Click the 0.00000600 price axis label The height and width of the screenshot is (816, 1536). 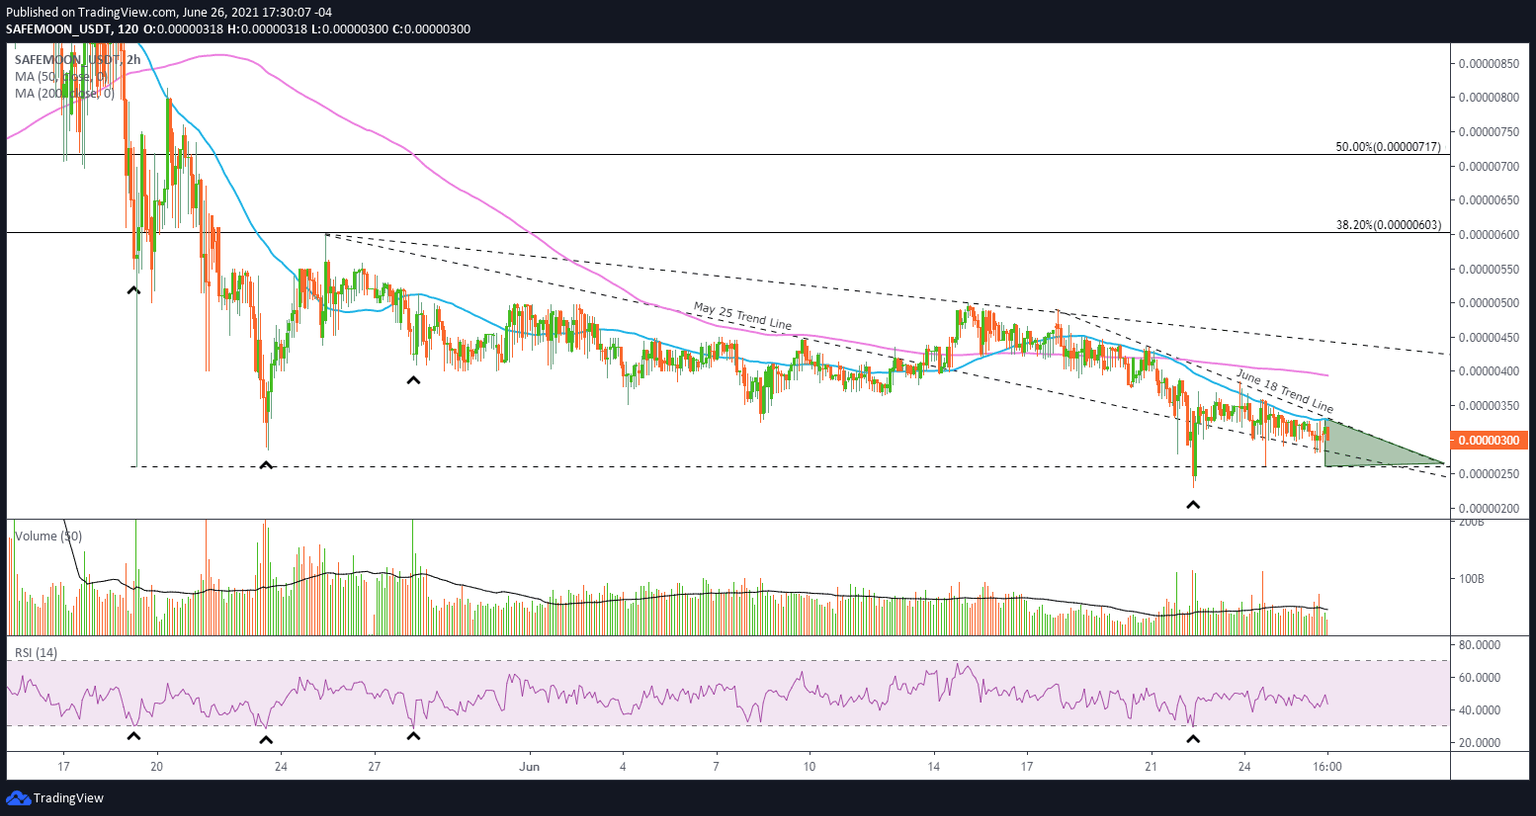point(1489,235)
